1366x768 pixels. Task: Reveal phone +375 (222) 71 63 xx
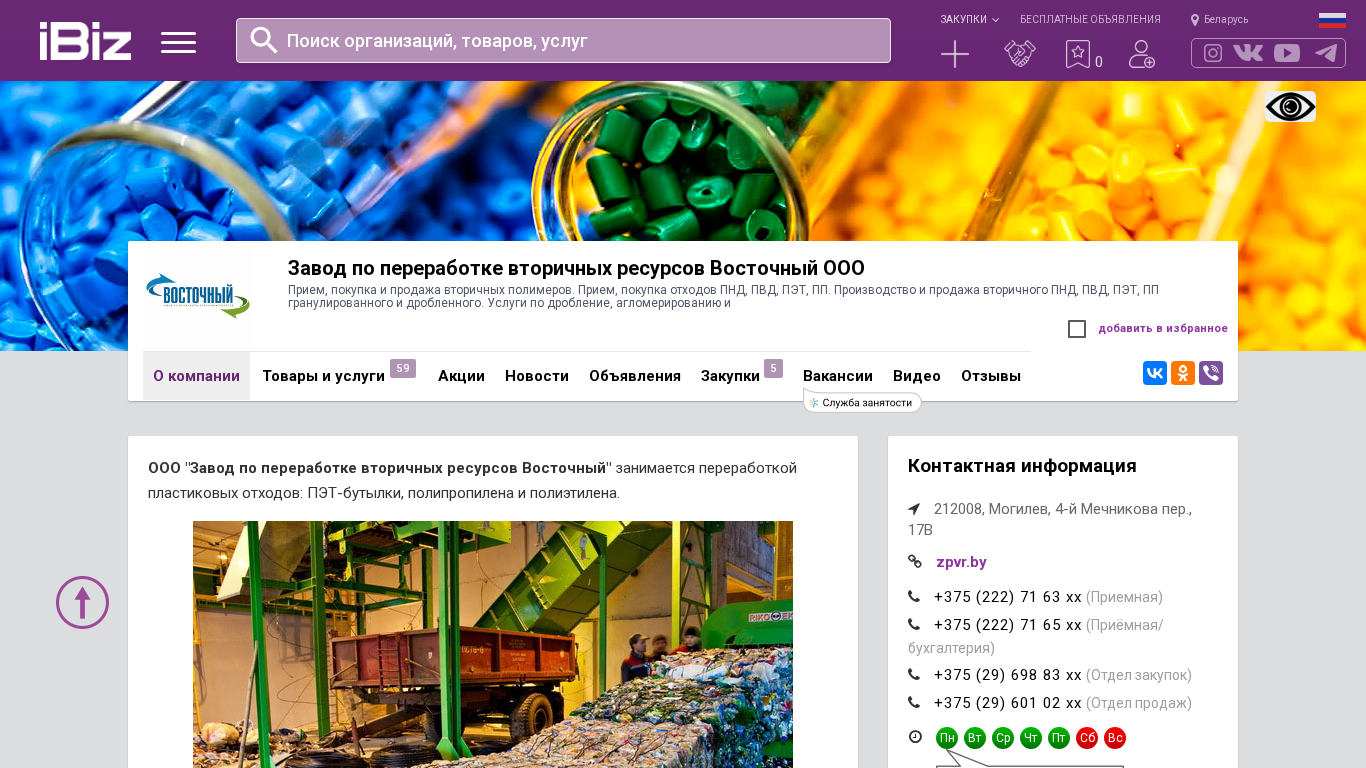coord(1008,597)
